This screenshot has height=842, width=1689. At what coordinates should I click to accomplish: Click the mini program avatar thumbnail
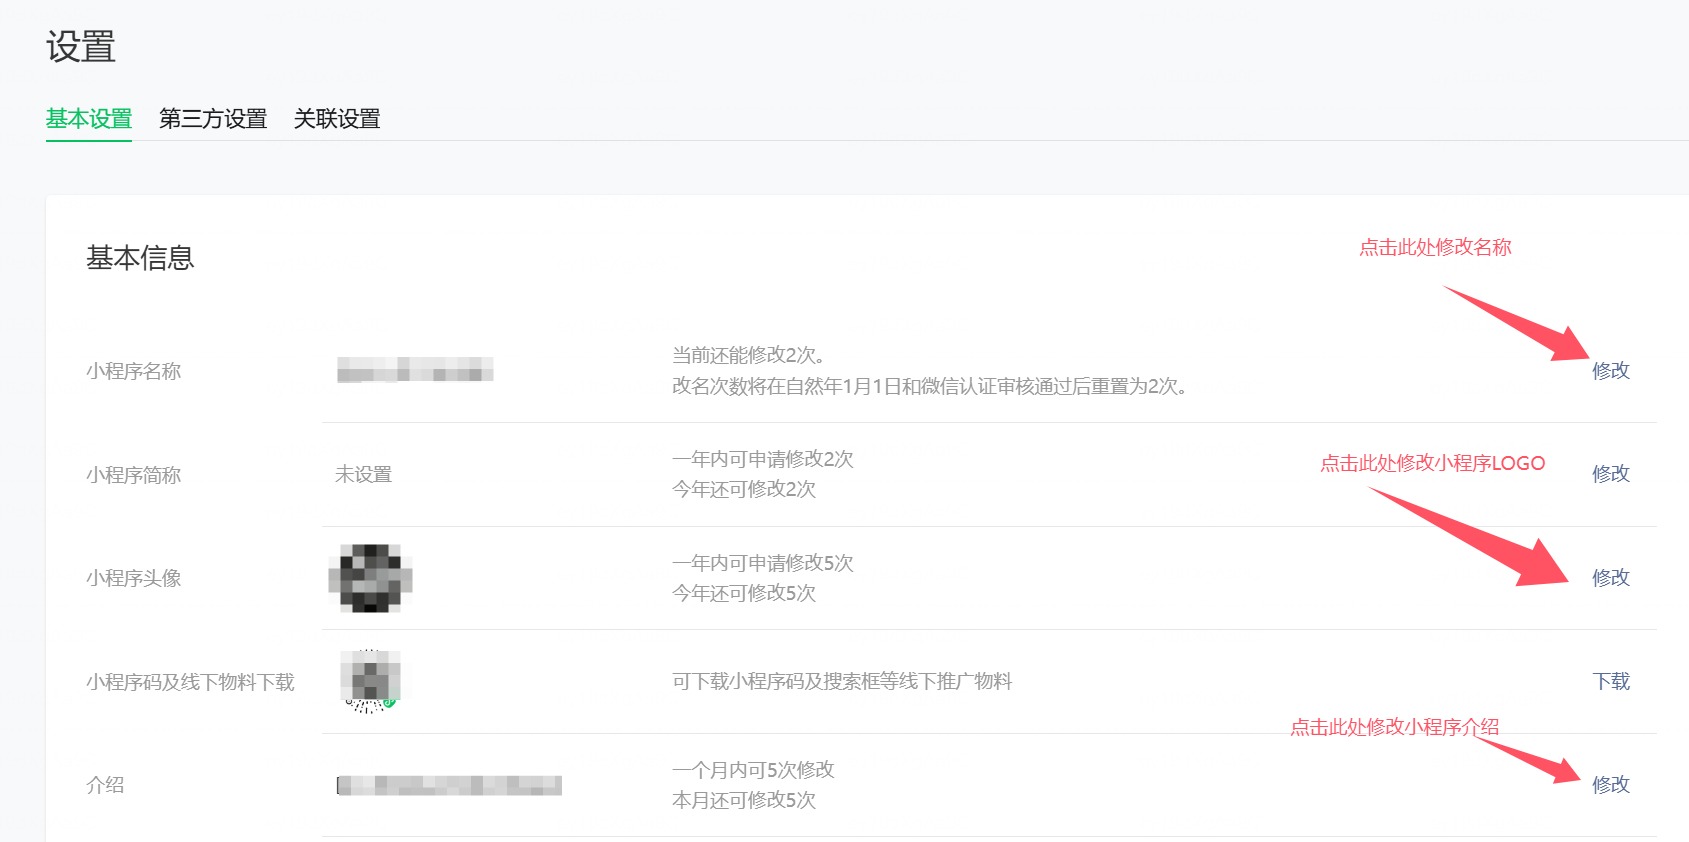coord(370,578)
